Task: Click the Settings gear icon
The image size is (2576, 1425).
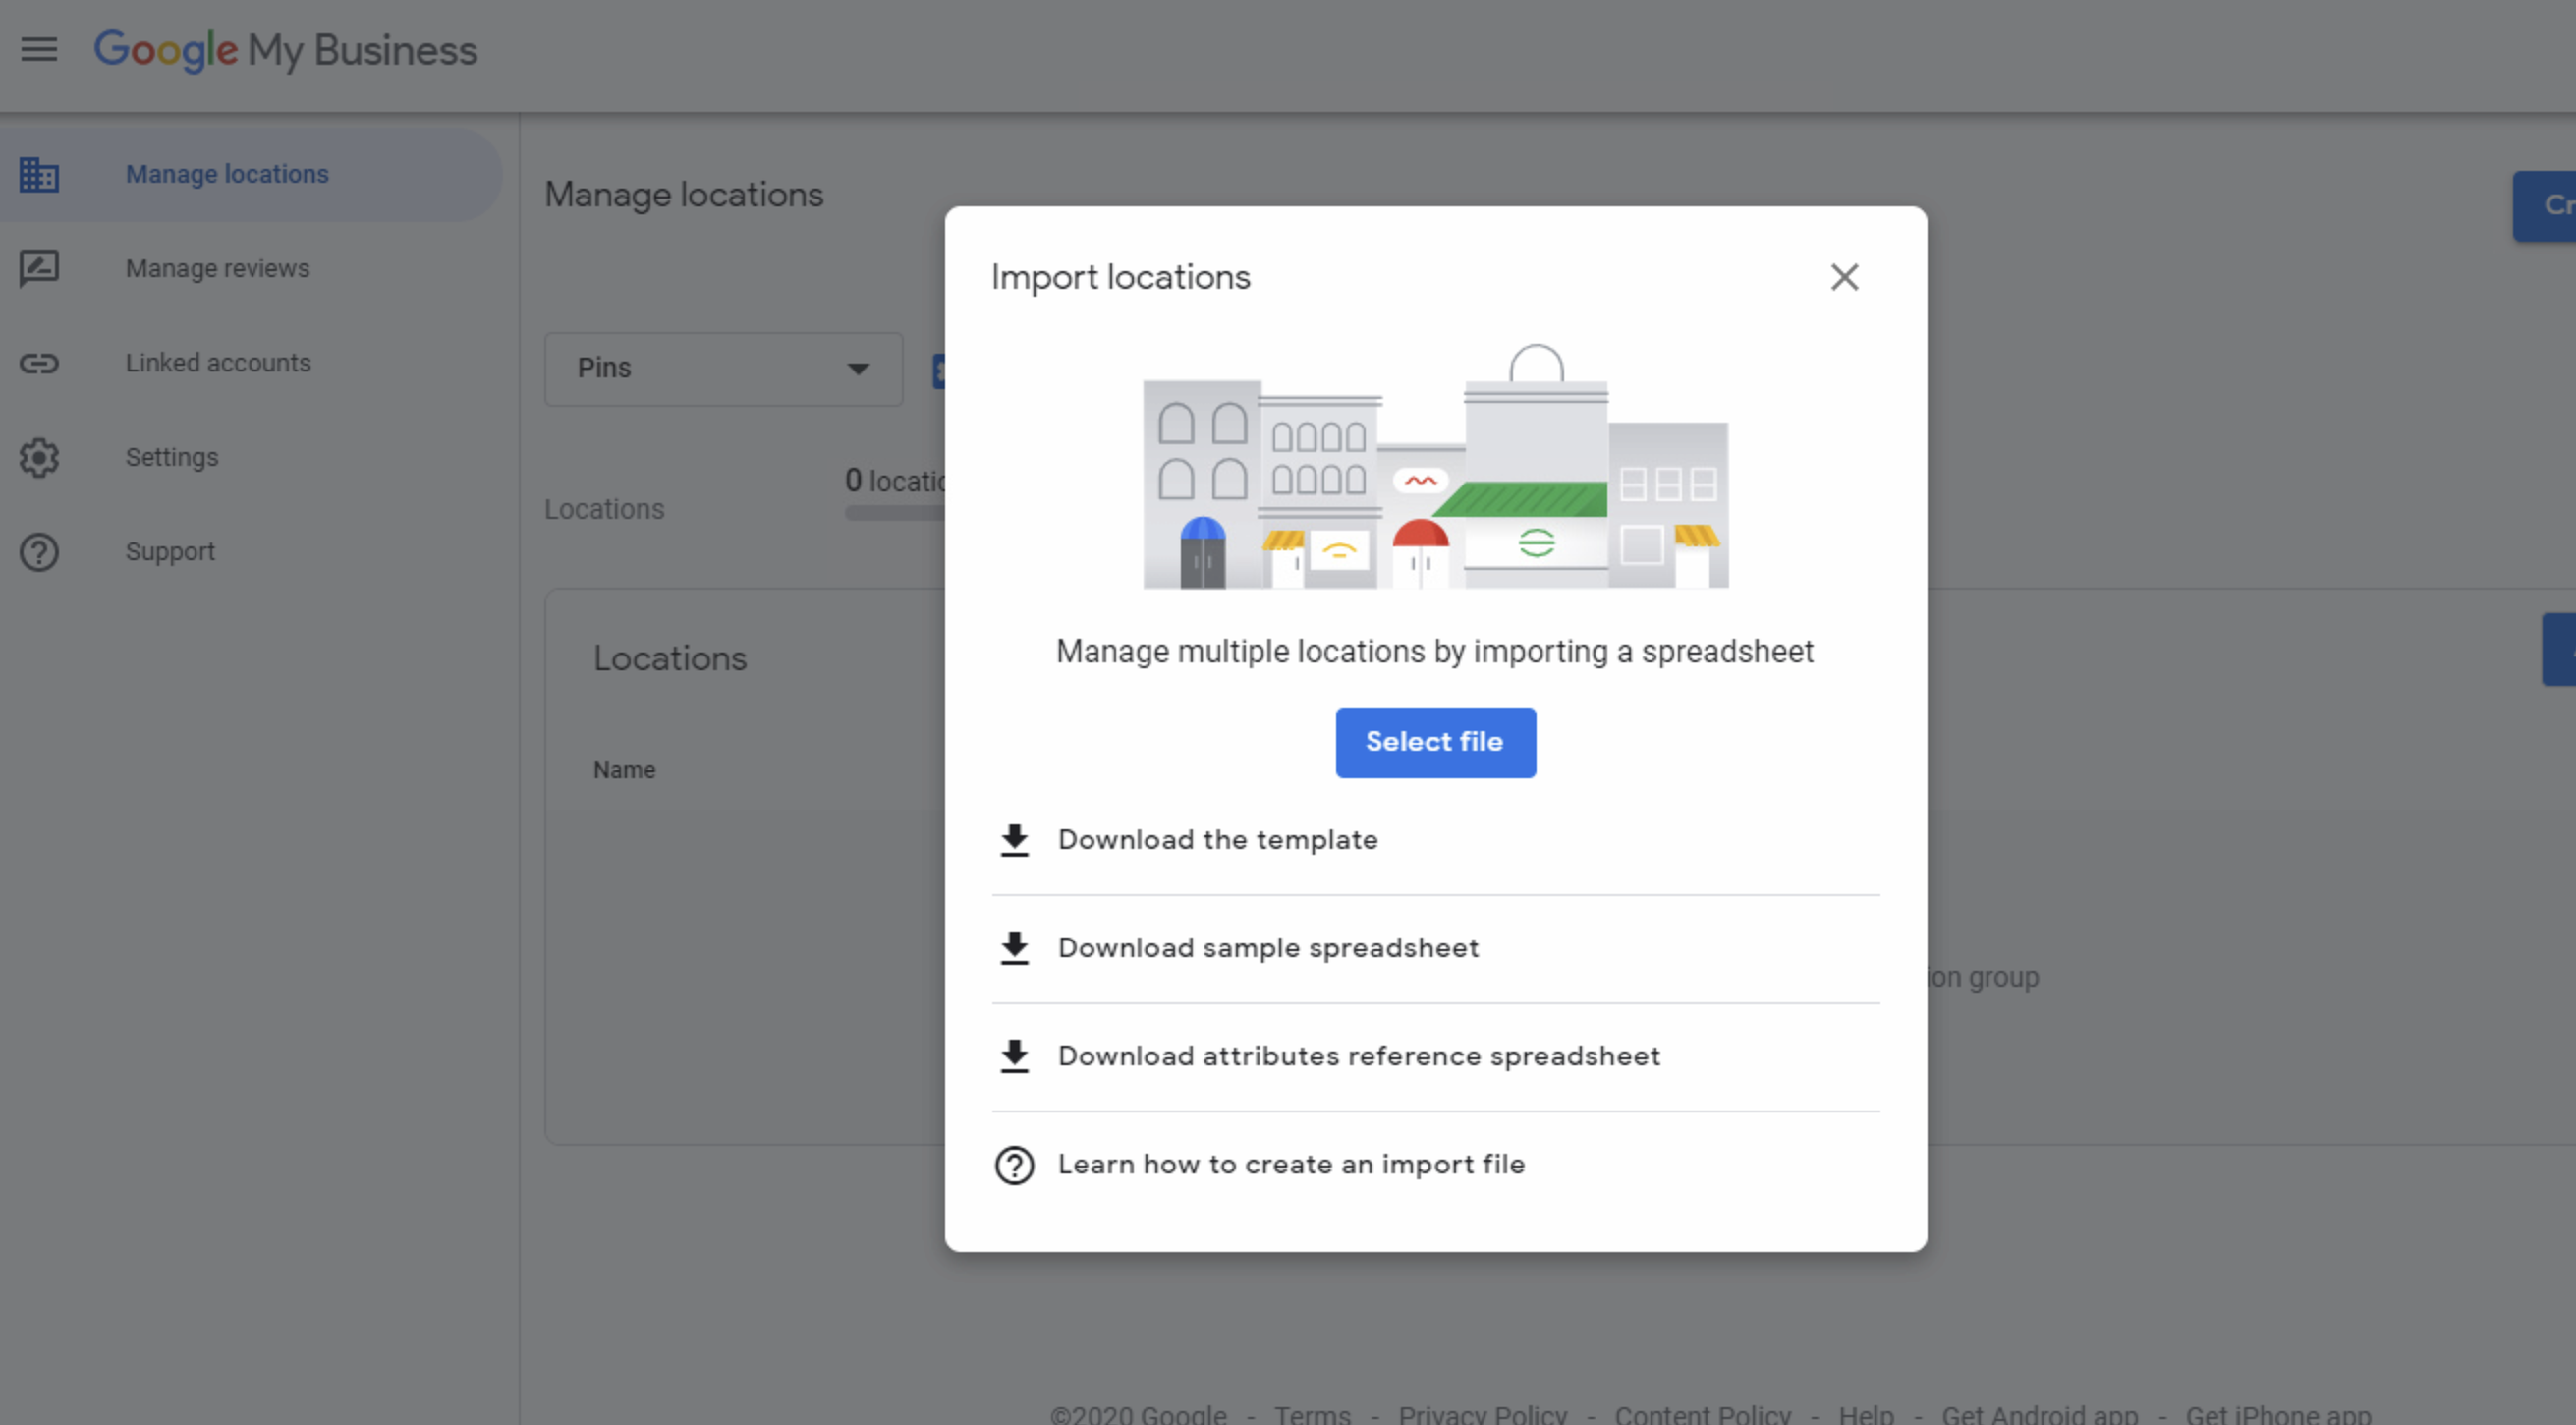Action: [39, 457]
